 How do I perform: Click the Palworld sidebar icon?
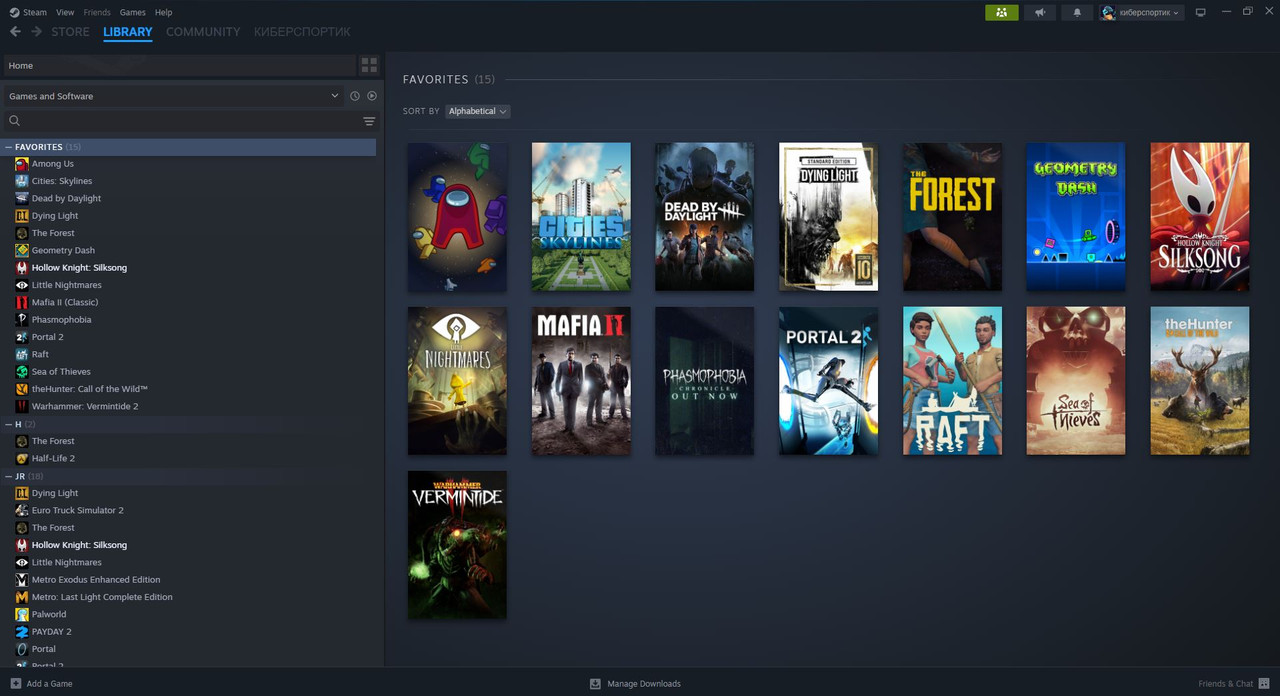click(x=22, y=614)
